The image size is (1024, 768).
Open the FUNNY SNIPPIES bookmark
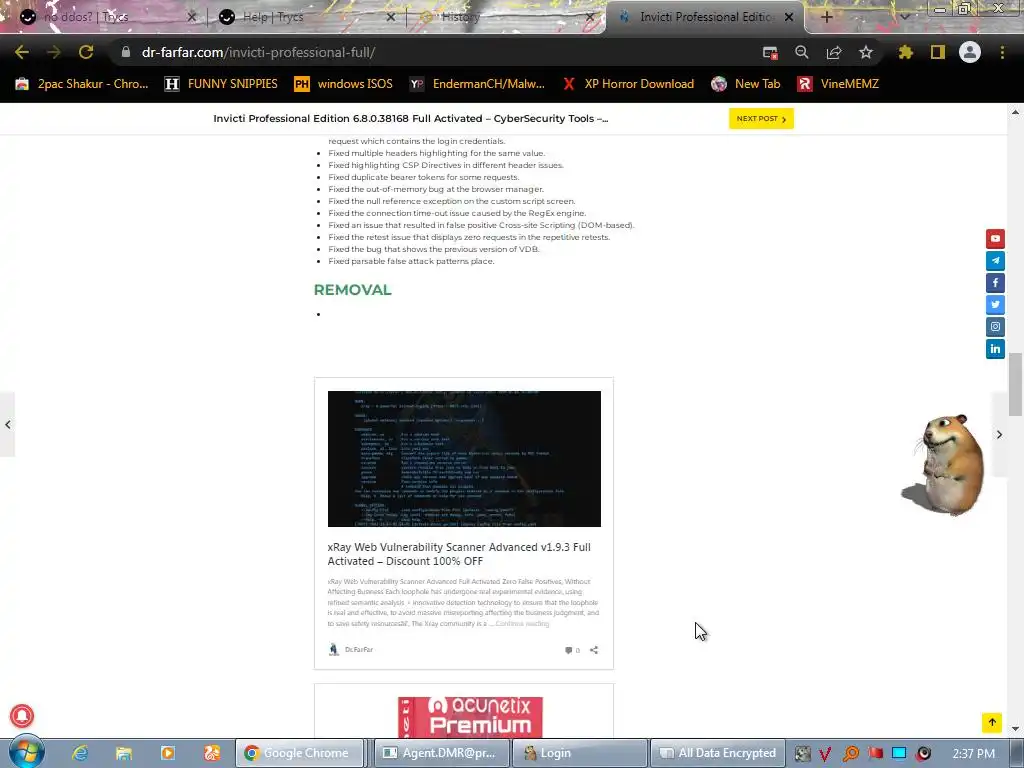point(221,84)
